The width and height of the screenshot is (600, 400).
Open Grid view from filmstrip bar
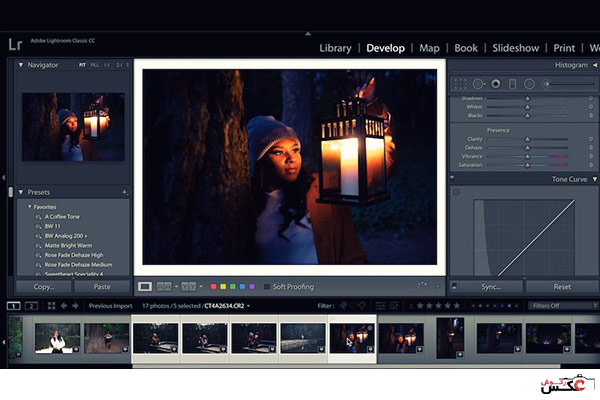51,306
